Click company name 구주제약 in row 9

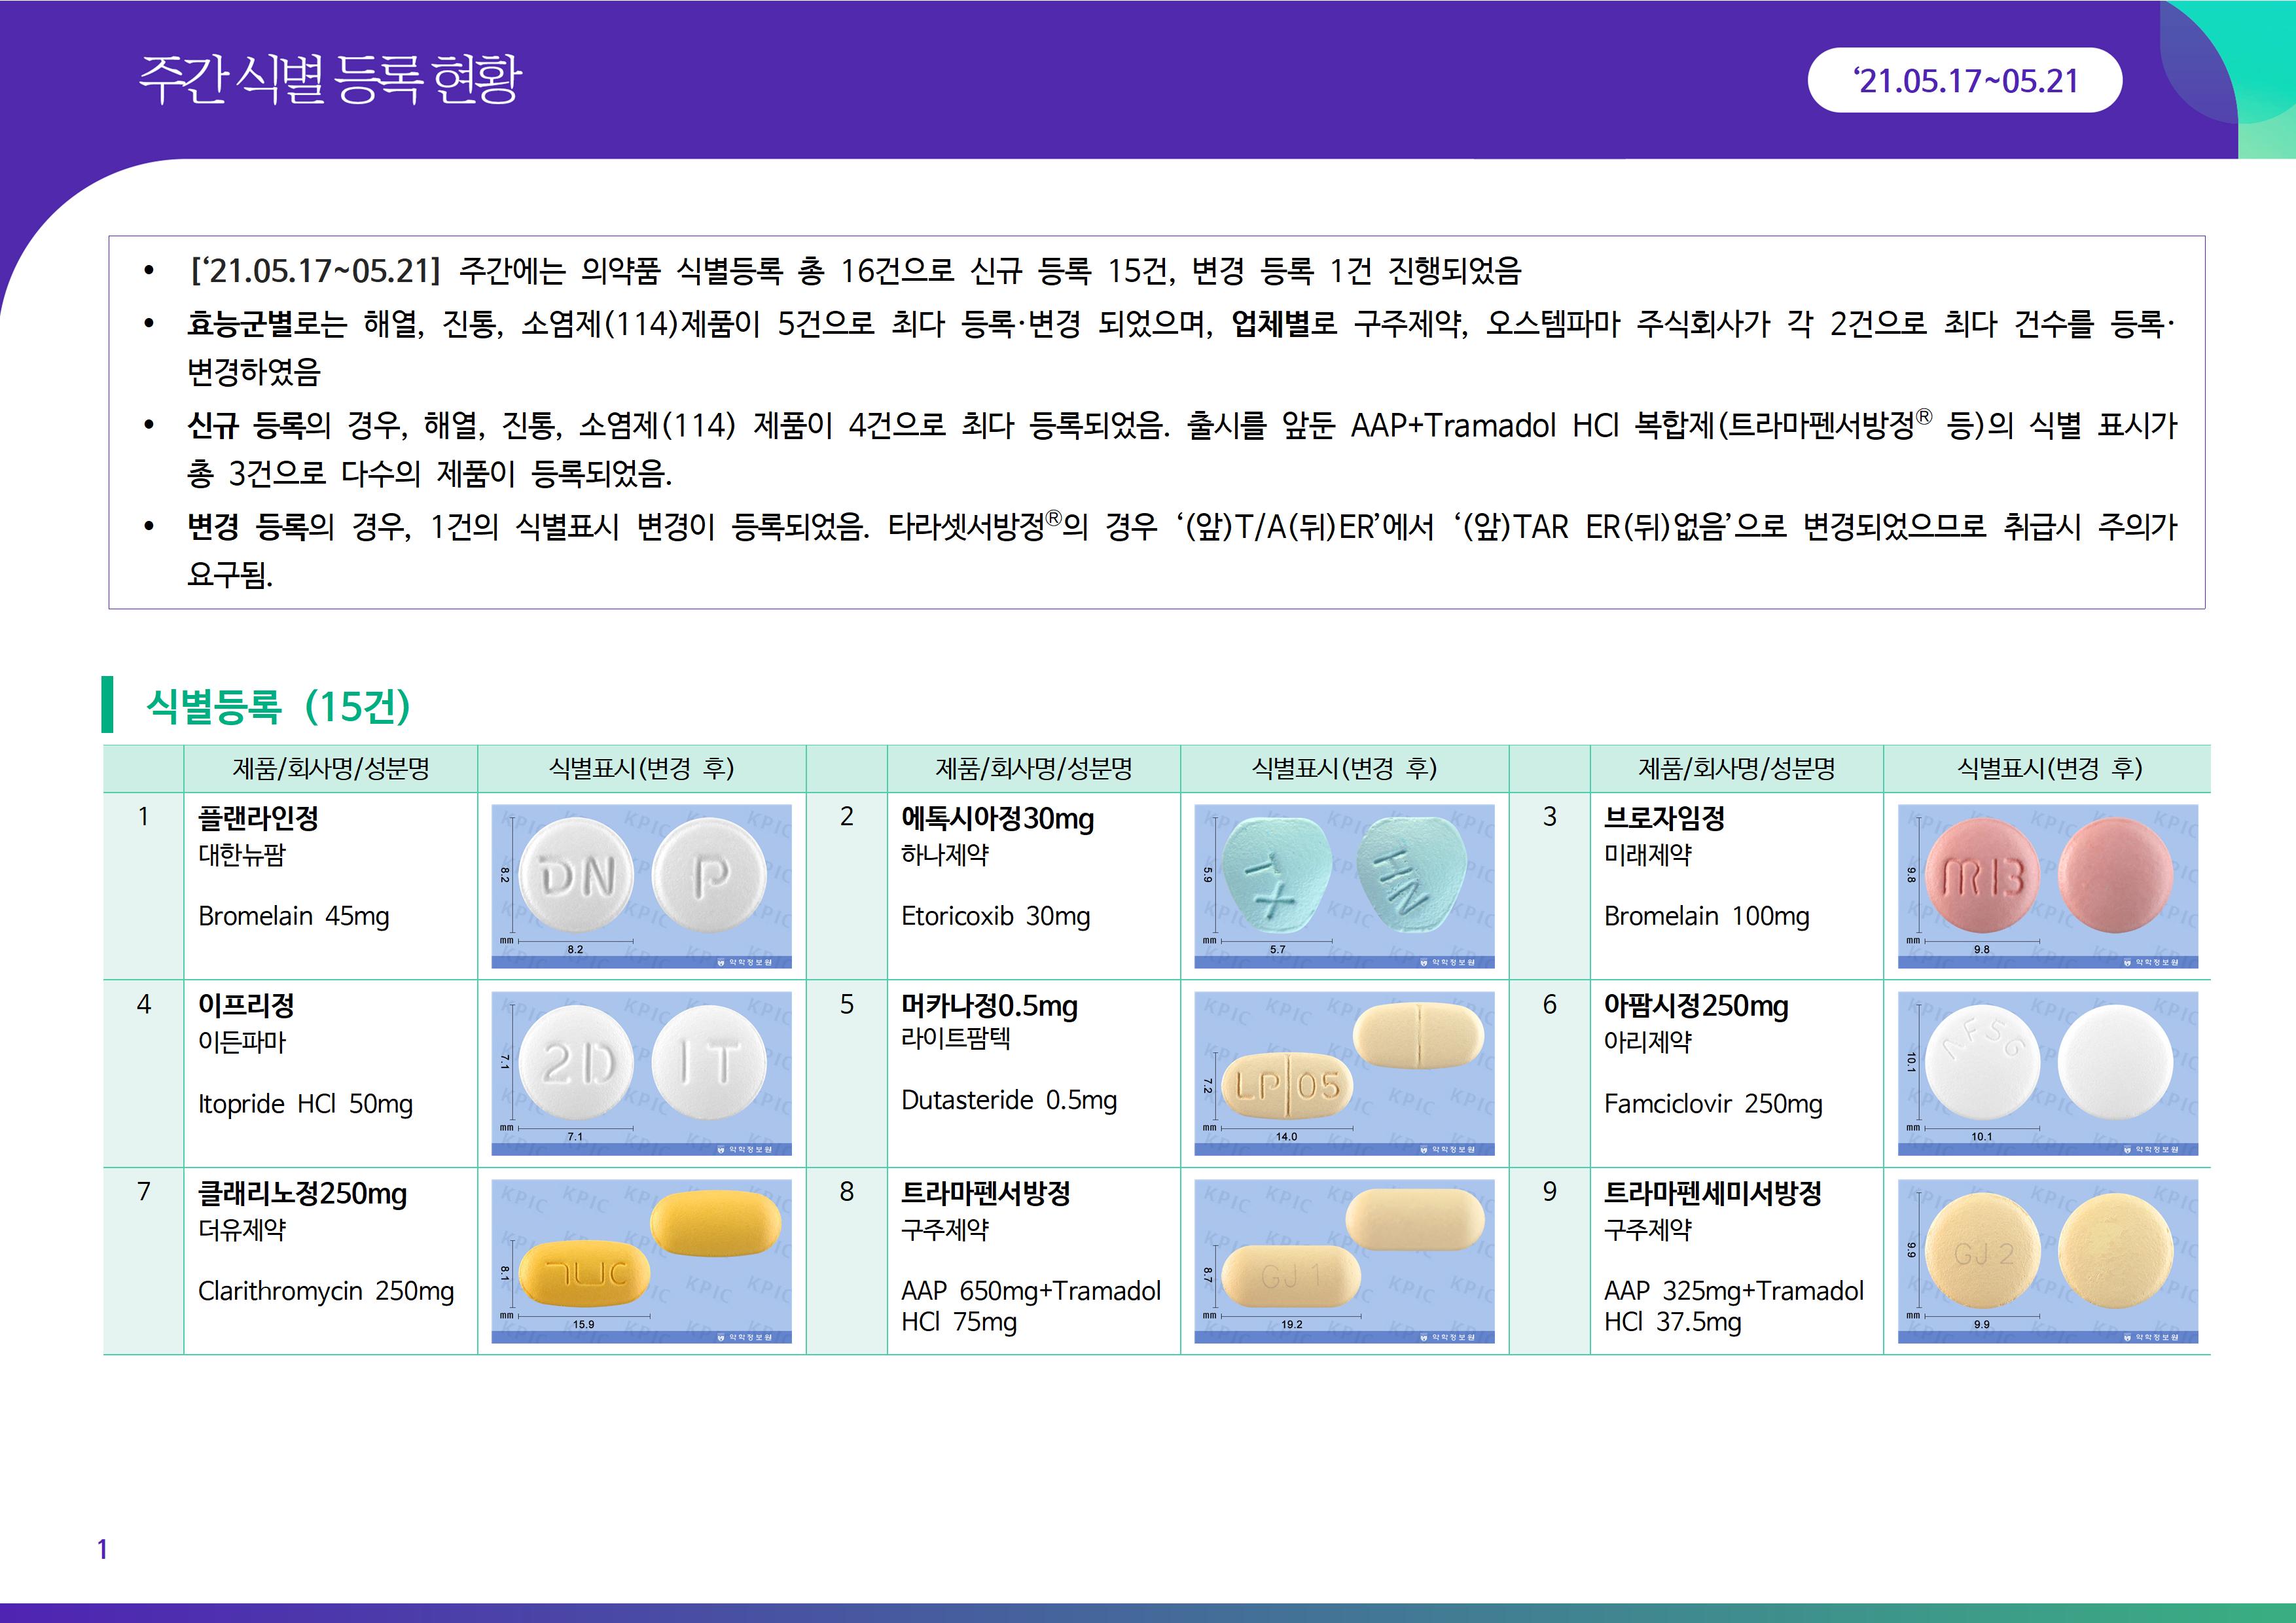tap(1647, 1229)
